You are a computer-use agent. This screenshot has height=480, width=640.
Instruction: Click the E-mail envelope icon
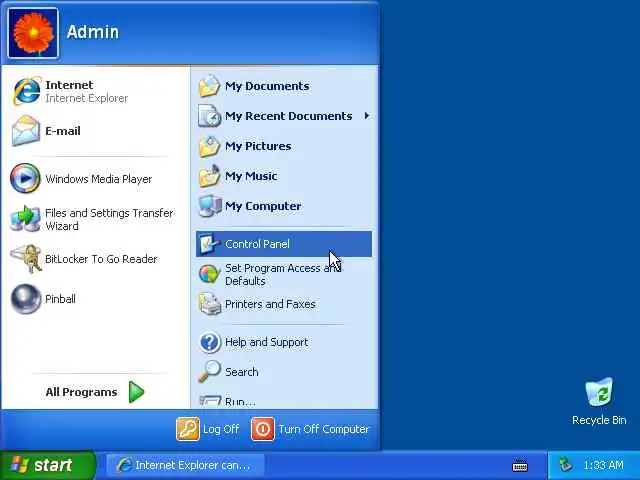(26, 131)
